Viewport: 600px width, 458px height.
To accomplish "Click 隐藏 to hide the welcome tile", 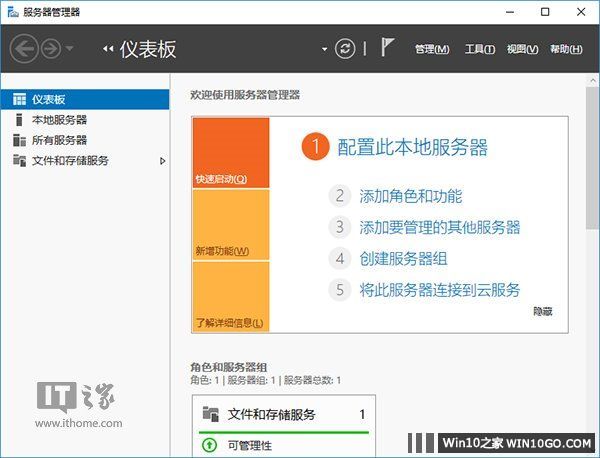I will coord(542,312).
